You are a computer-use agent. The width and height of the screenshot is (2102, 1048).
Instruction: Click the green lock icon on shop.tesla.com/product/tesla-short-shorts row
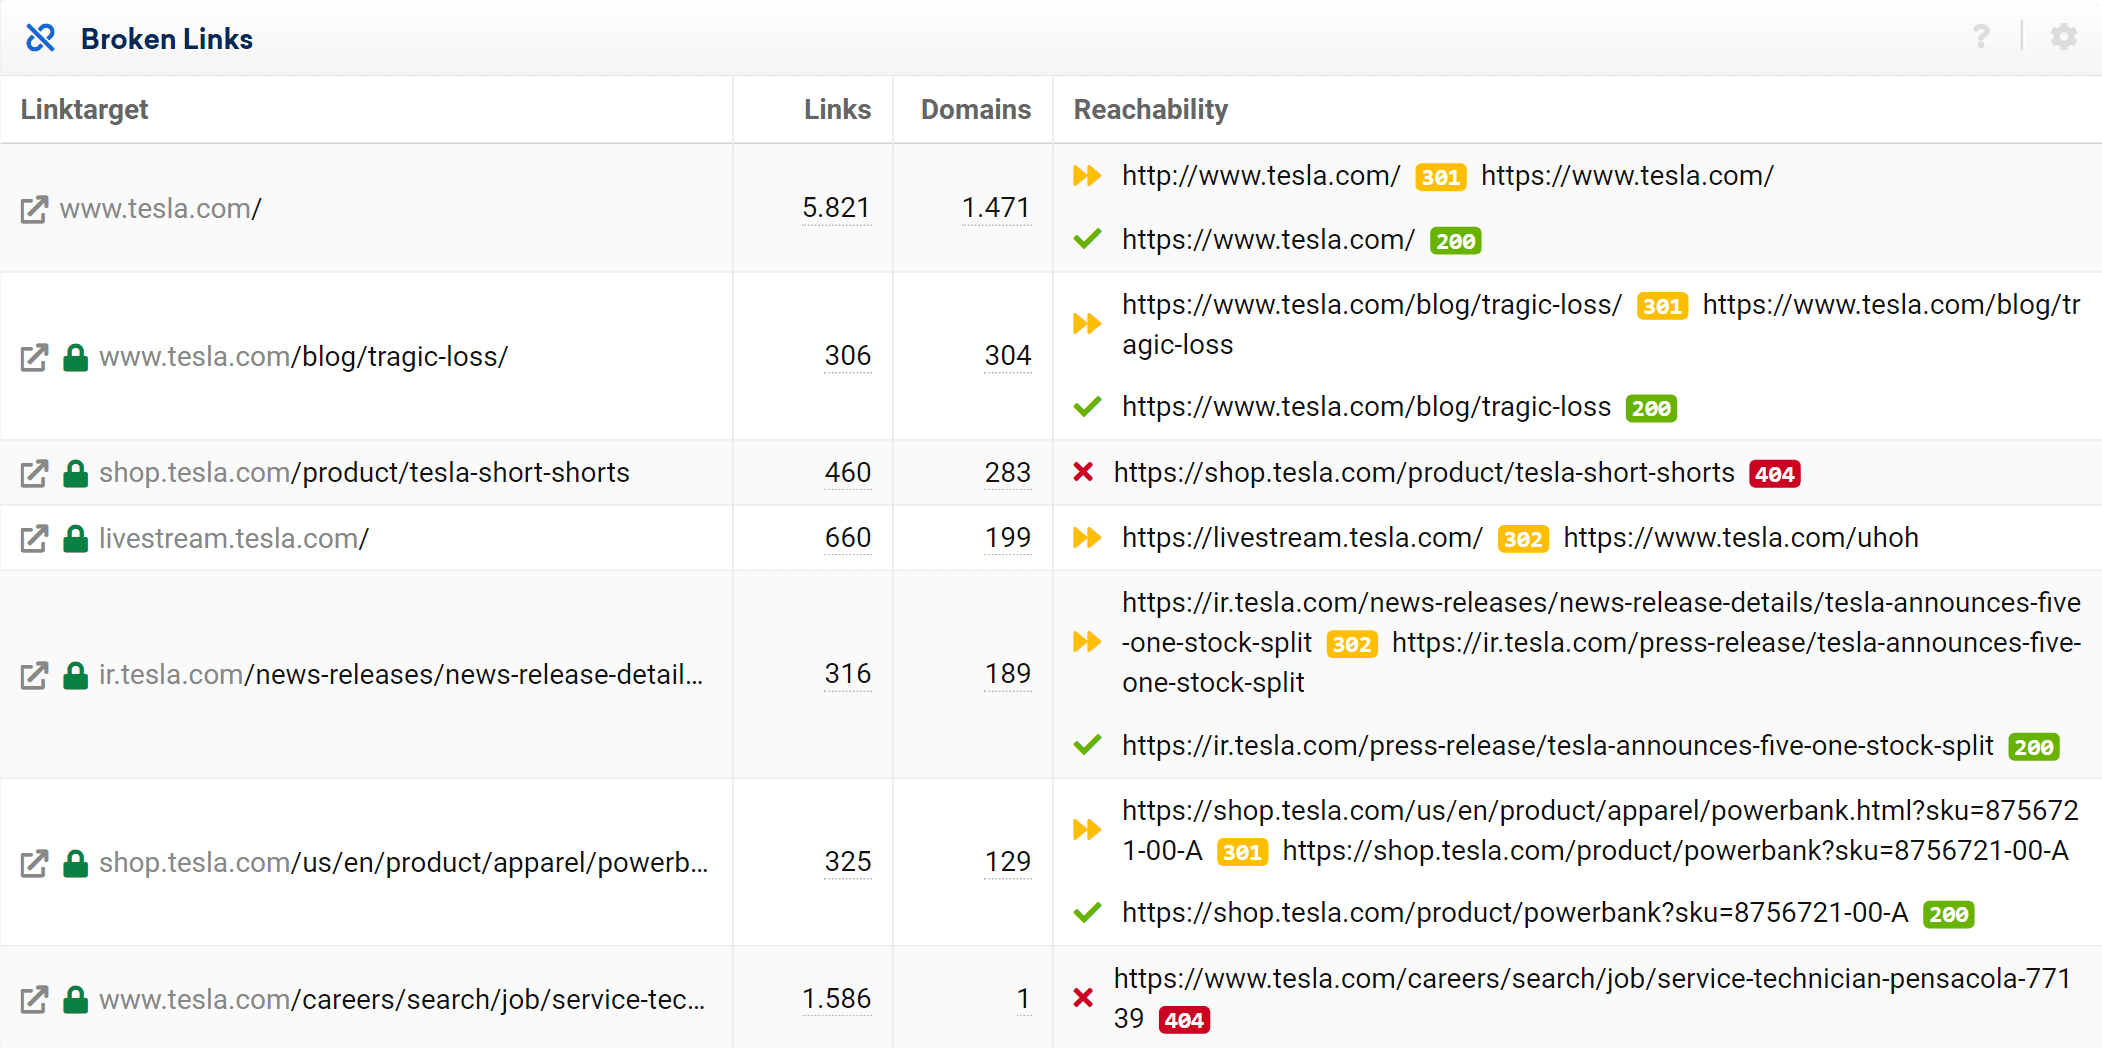tap(76, 473)
